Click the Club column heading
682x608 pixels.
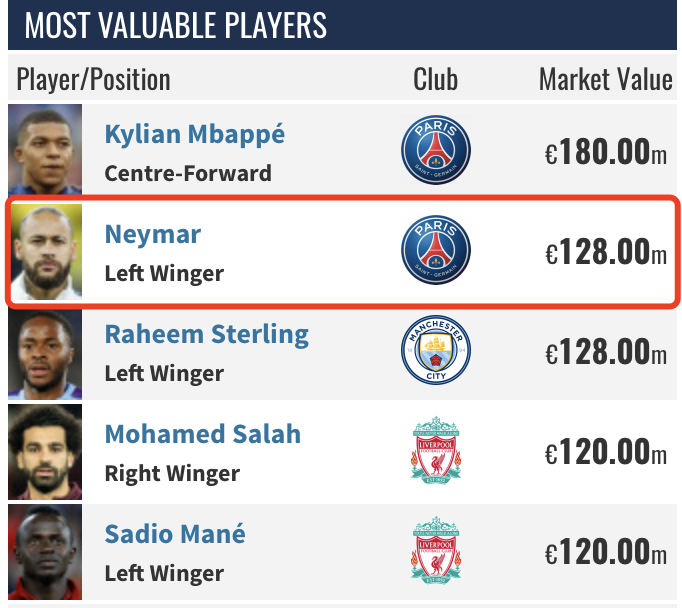point(435,79)
